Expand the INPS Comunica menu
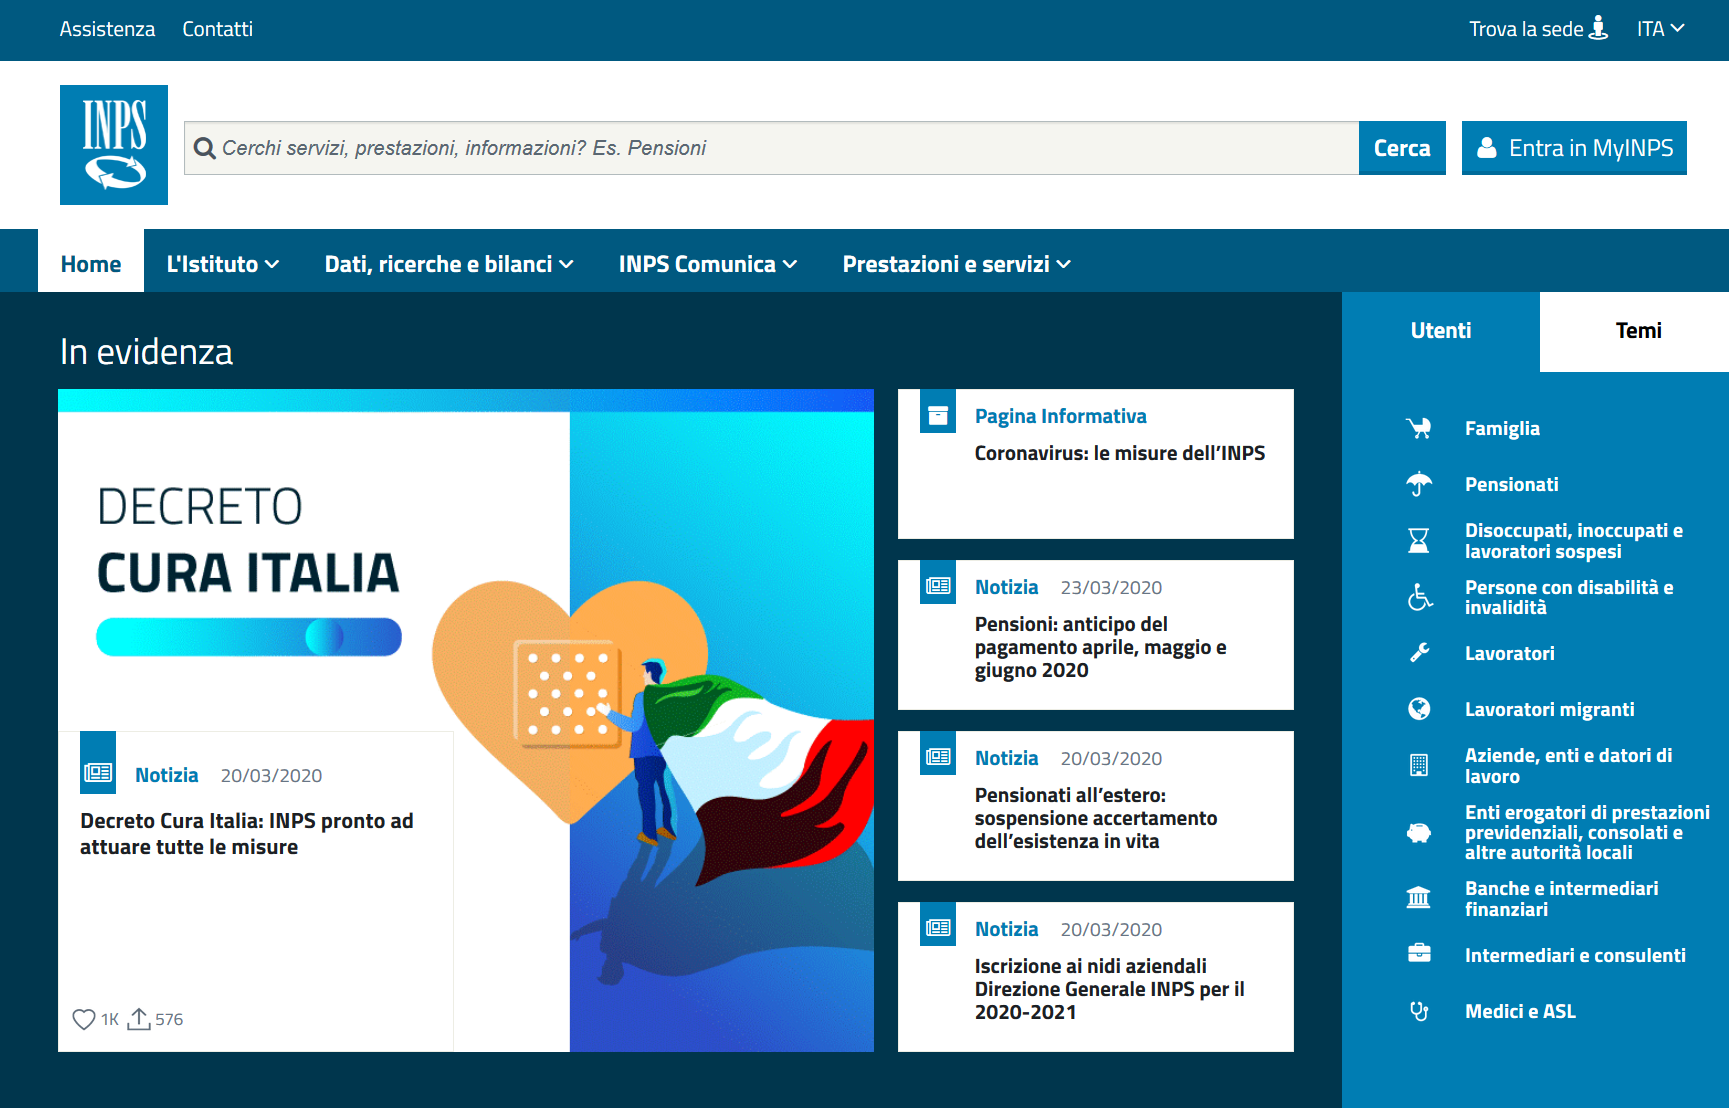The image size is (1729, 1118). tap(708, 264)
